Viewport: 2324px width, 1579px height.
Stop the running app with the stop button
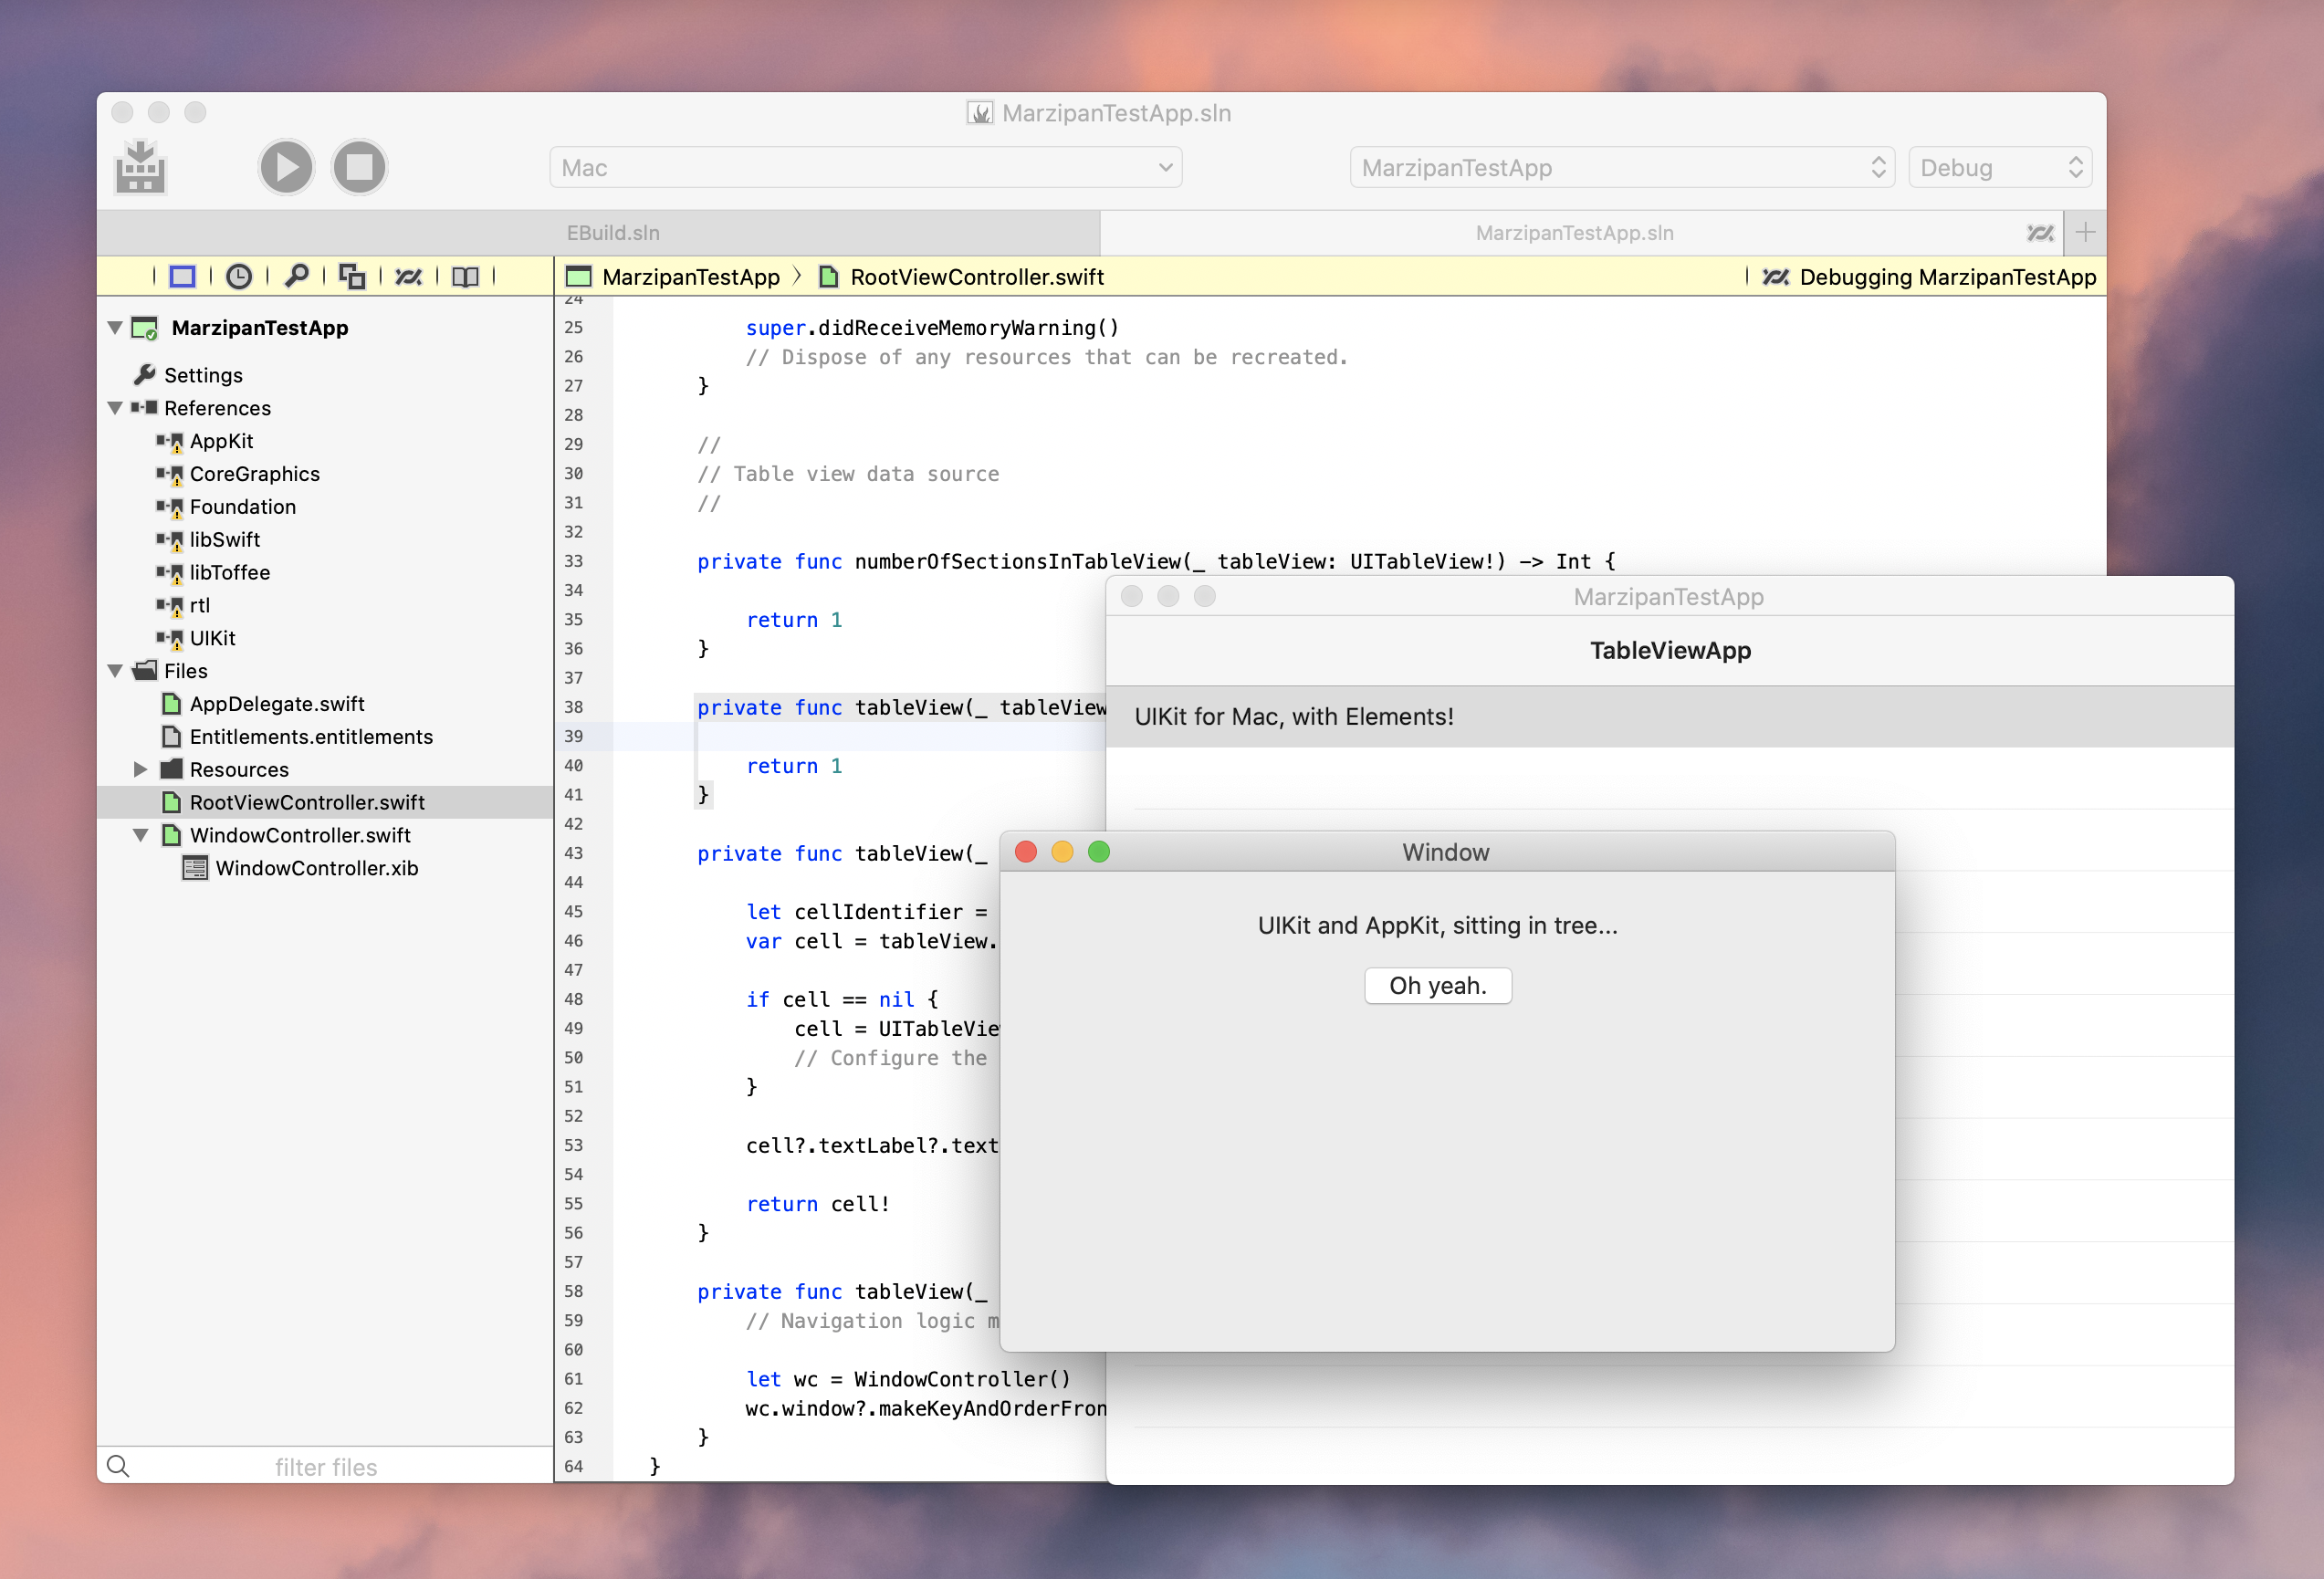360,167
